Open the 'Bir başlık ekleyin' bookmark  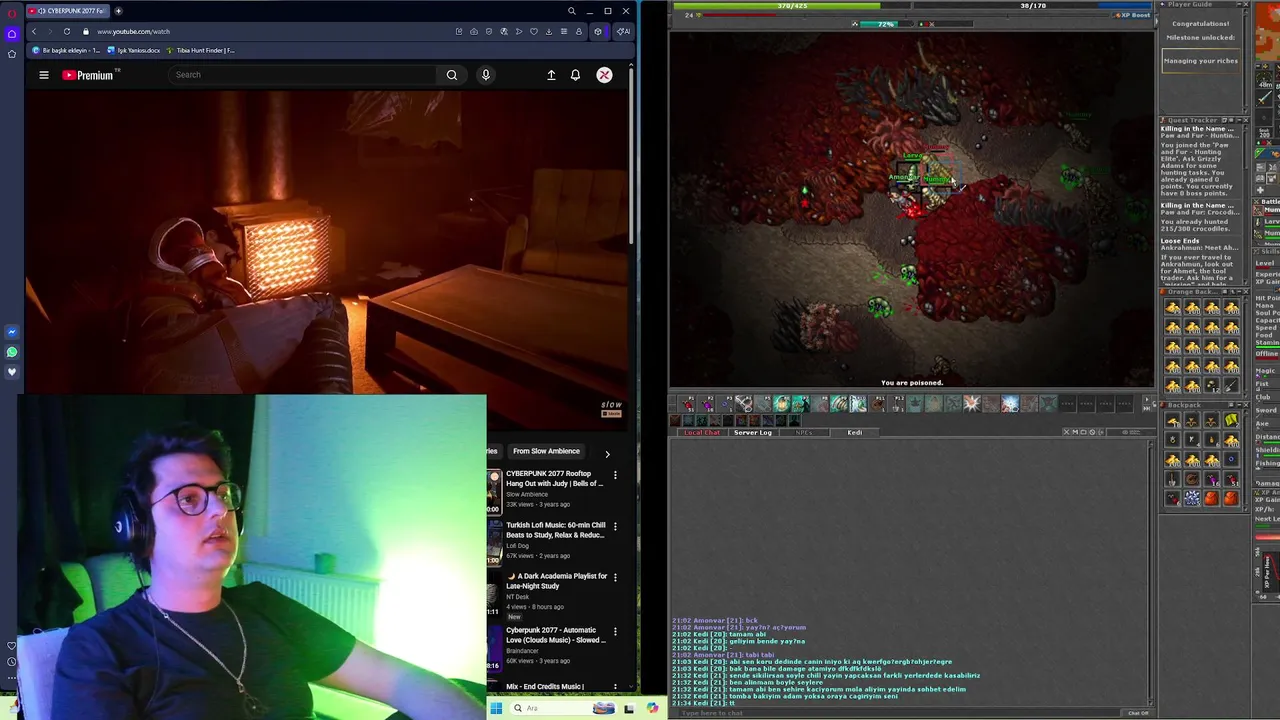67,50
